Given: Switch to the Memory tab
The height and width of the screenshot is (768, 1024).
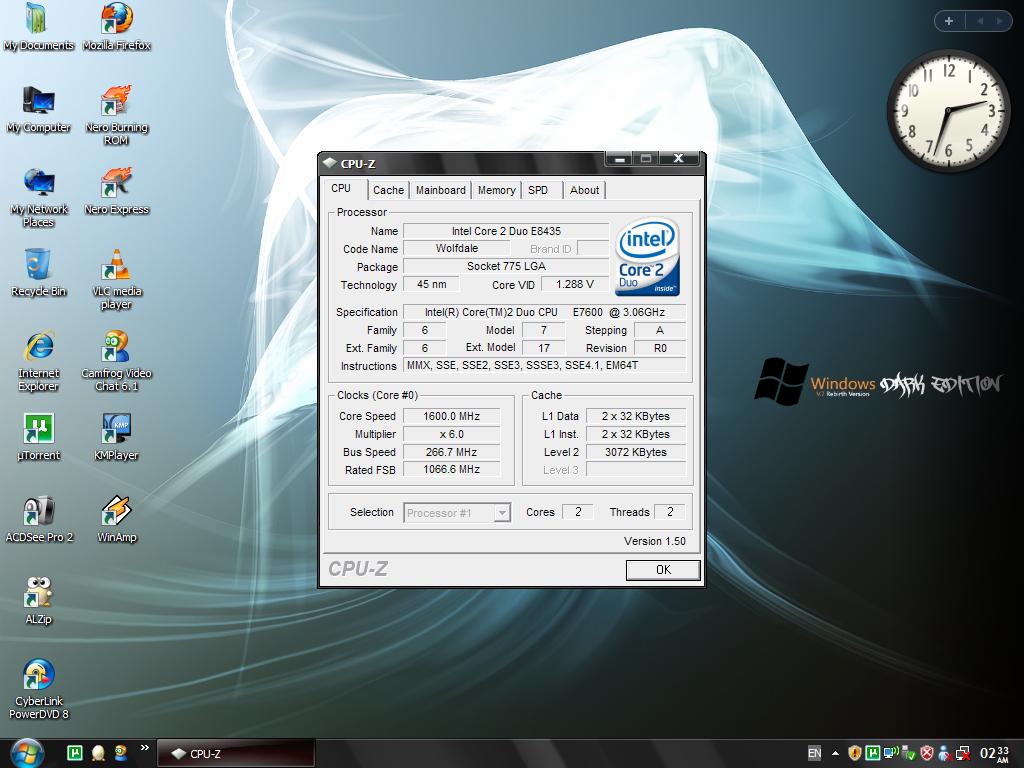Looking at the screenshot, I should (x=496, y=190).
